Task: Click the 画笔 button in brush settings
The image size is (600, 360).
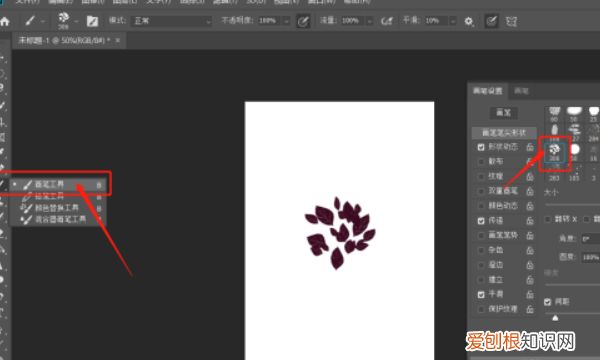Action: 504,112
